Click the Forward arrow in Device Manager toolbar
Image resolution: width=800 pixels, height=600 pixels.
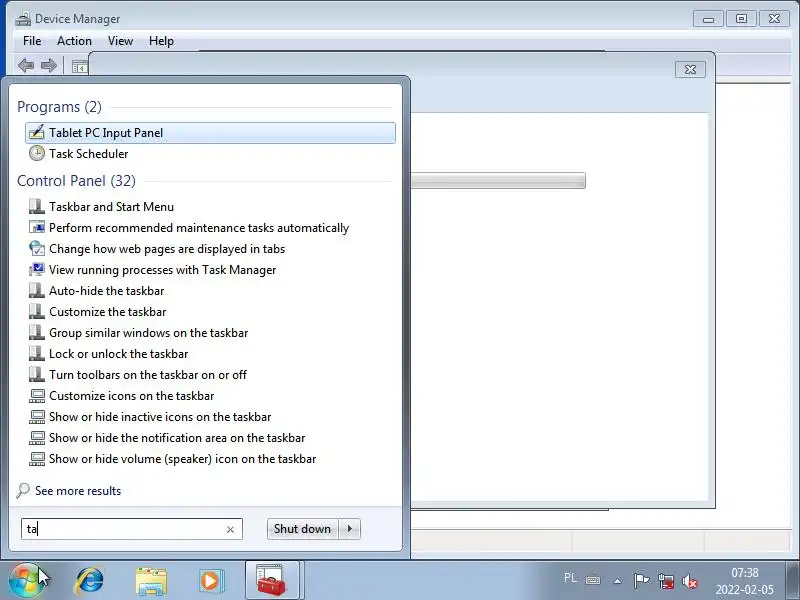click(x=49, y=65)
